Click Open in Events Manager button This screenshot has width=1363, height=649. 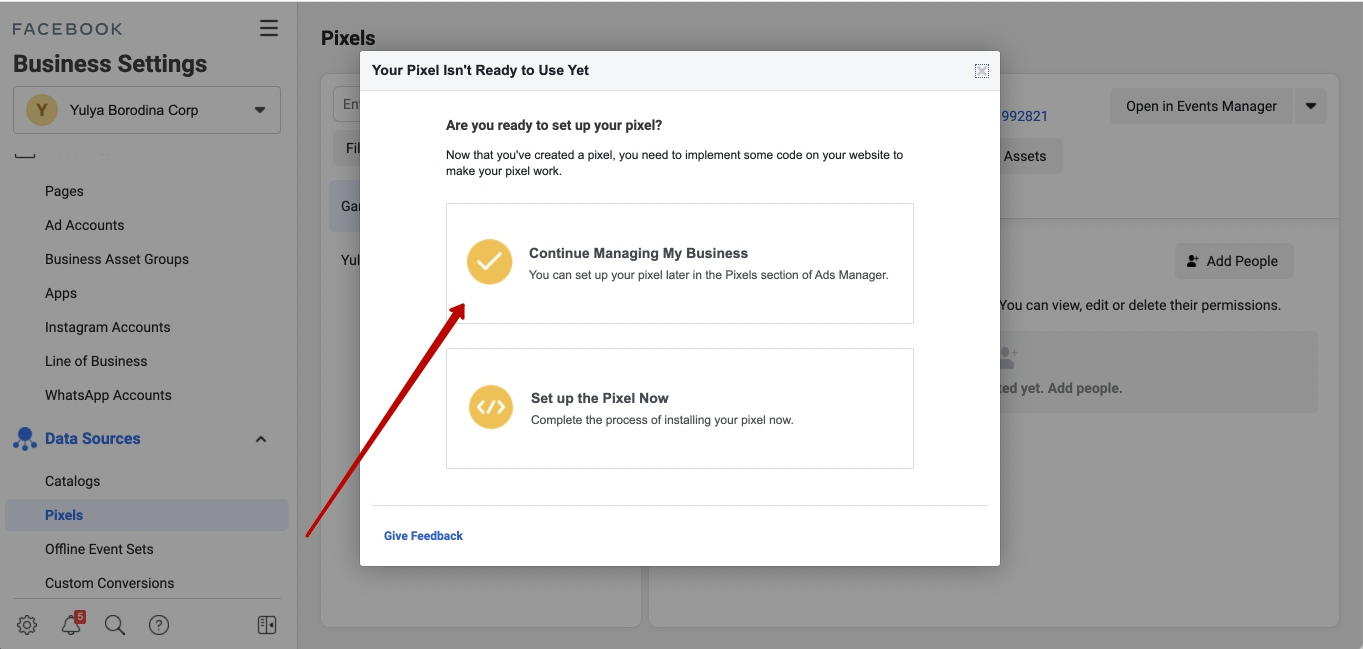(x=1201, y=106)
